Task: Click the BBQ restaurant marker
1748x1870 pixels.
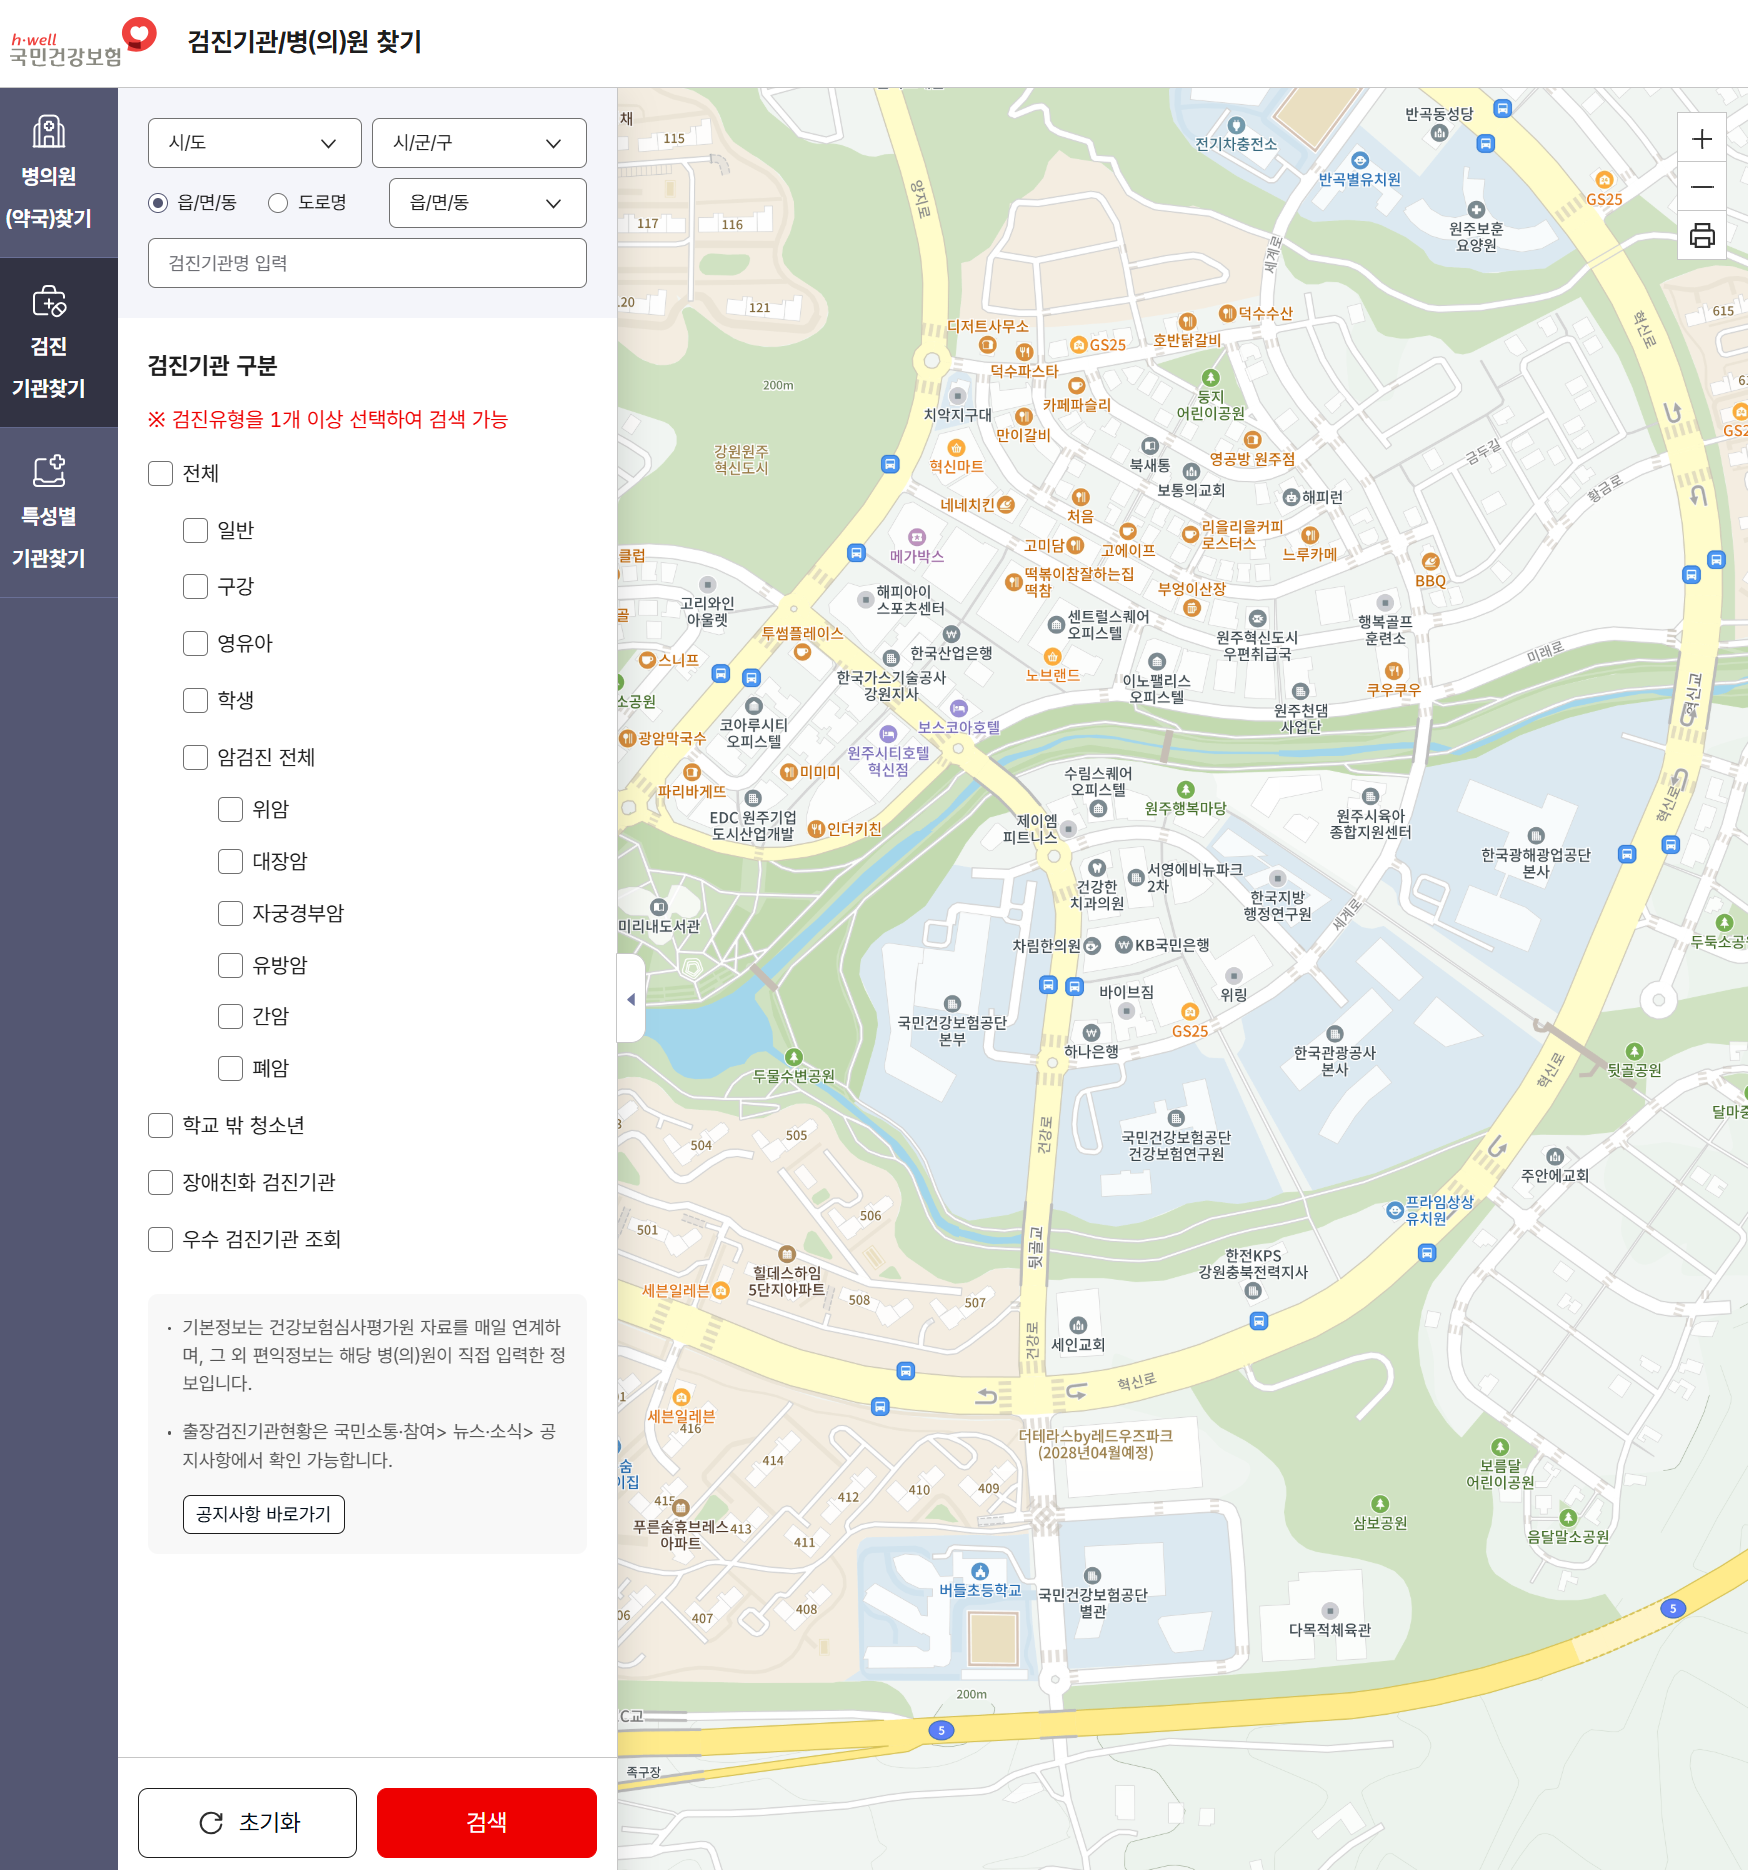Action: 1431,562
